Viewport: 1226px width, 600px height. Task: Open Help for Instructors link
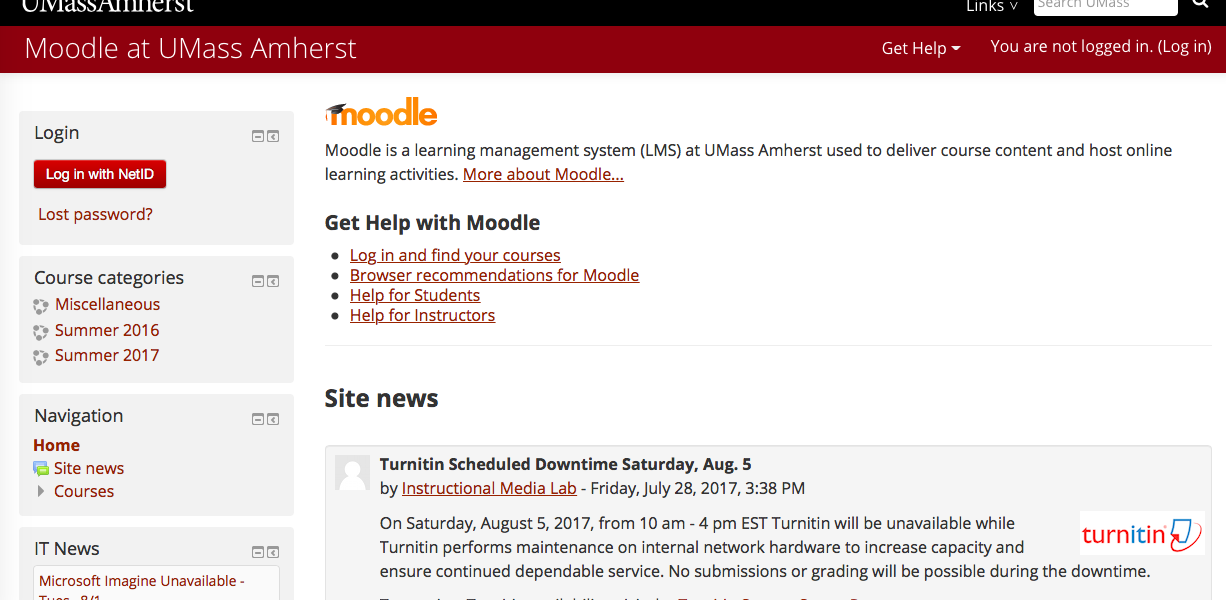[422, 315]
